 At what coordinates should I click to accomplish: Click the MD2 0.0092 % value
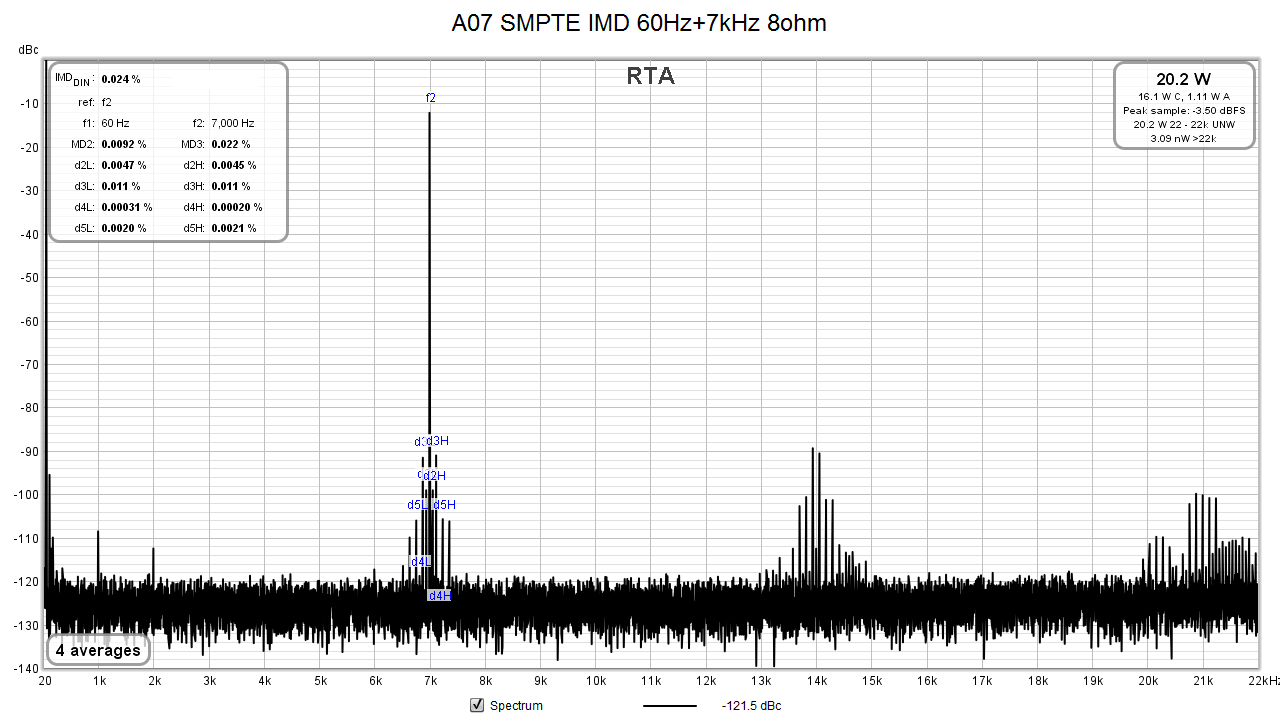[124, 144]
